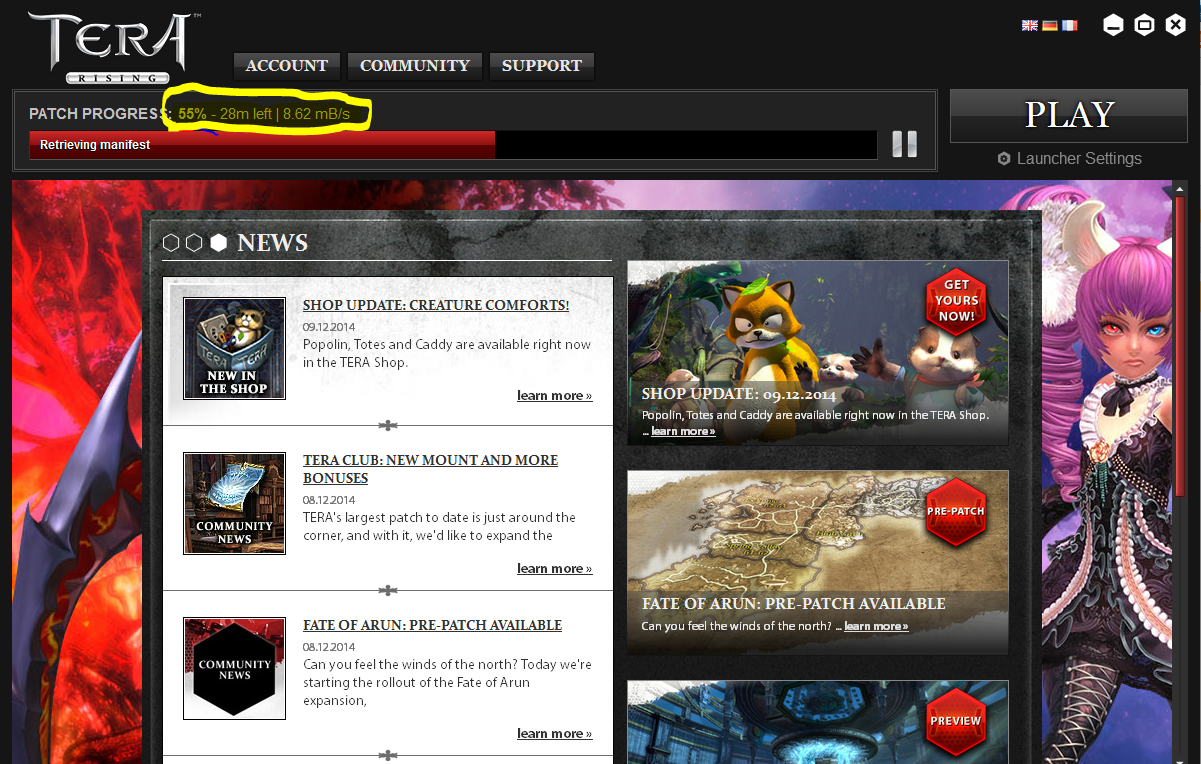Click the Get Yours Now badge
This screenshot has height=764, width=1201.
click(956, 301)
